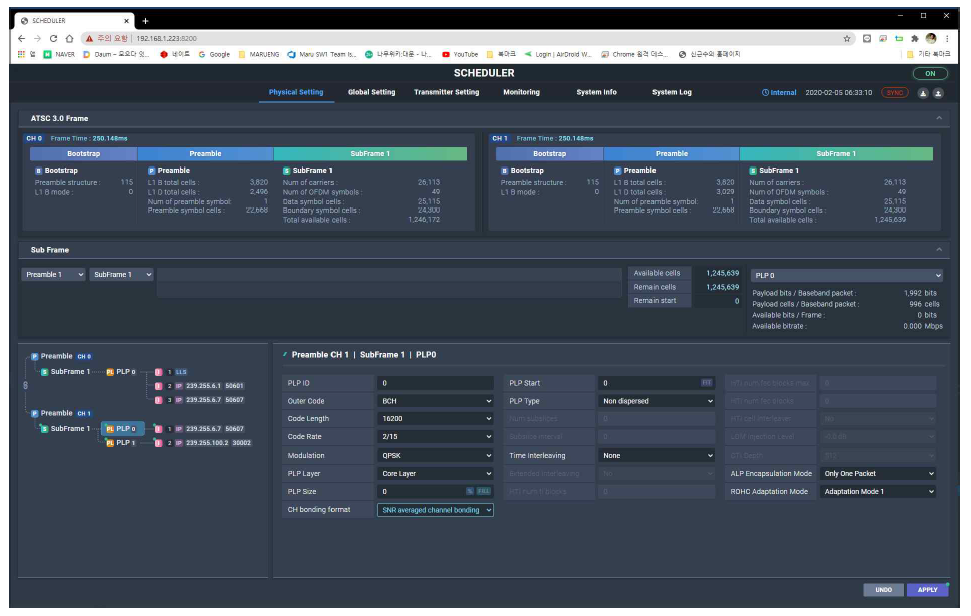
Task: Select PLP 0 under Preamble CH 0
Action: tap(121, 372)
